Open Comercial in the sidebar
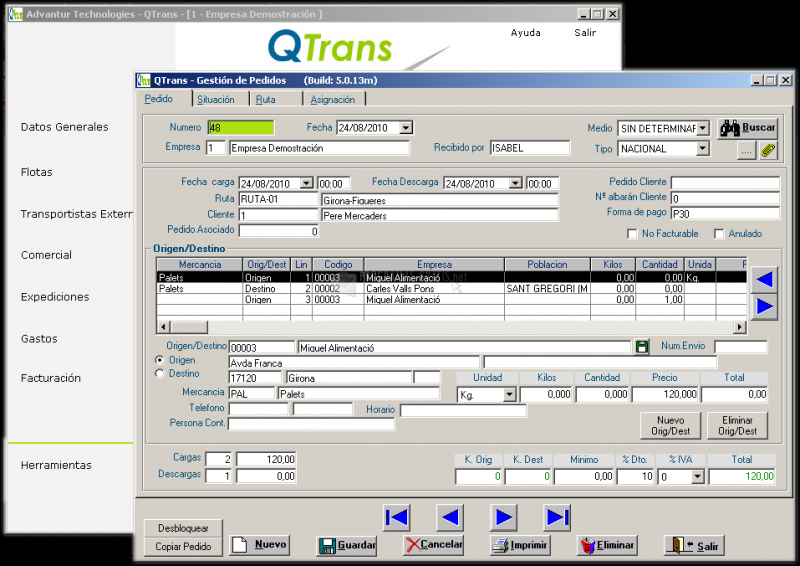This screenshot has width=800, height=566. tap(46, 255)
